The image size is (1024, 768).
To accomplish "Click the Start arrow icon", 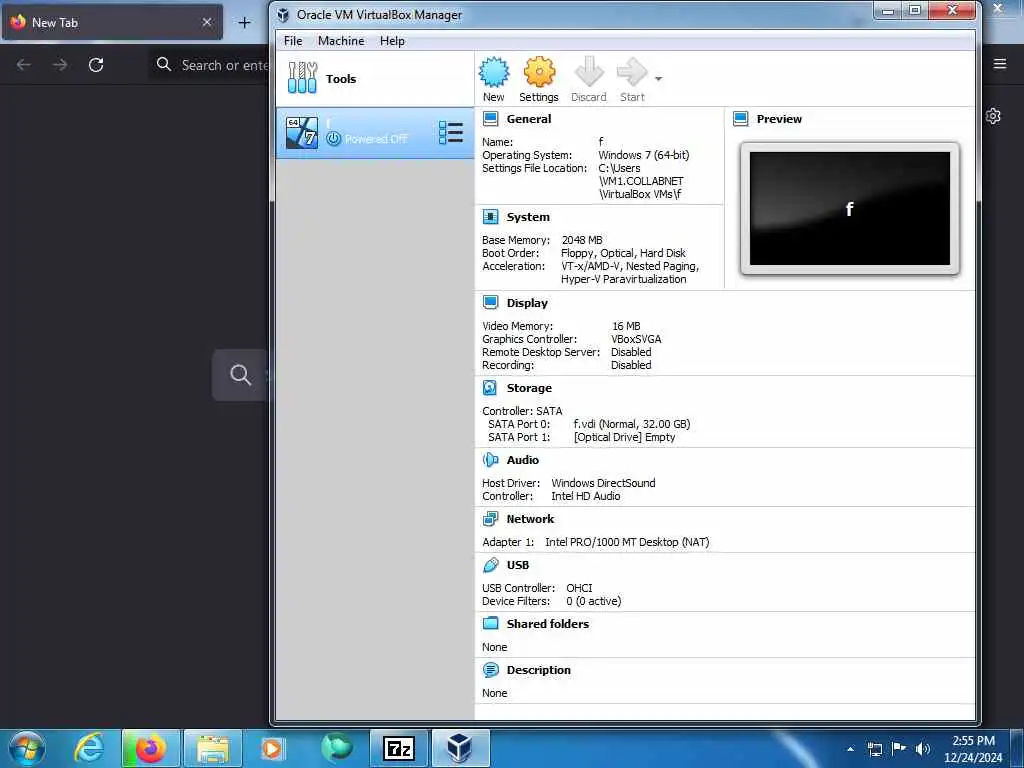I will click(x=632, y=72).
